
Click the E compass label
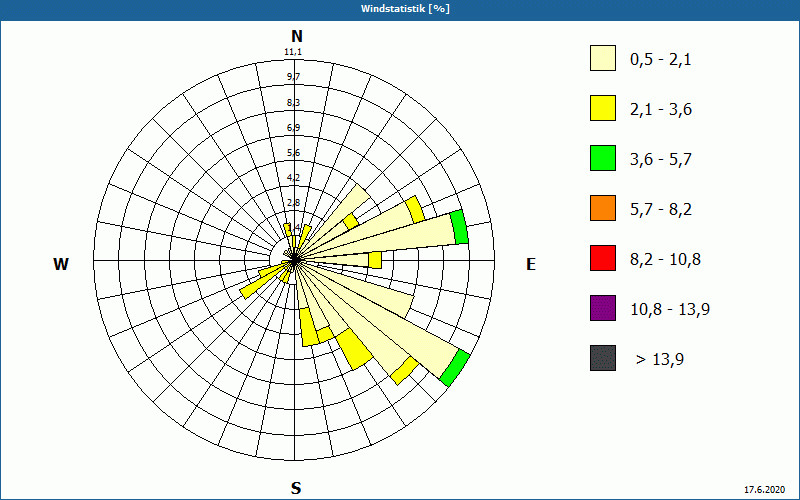coord(531,264)
